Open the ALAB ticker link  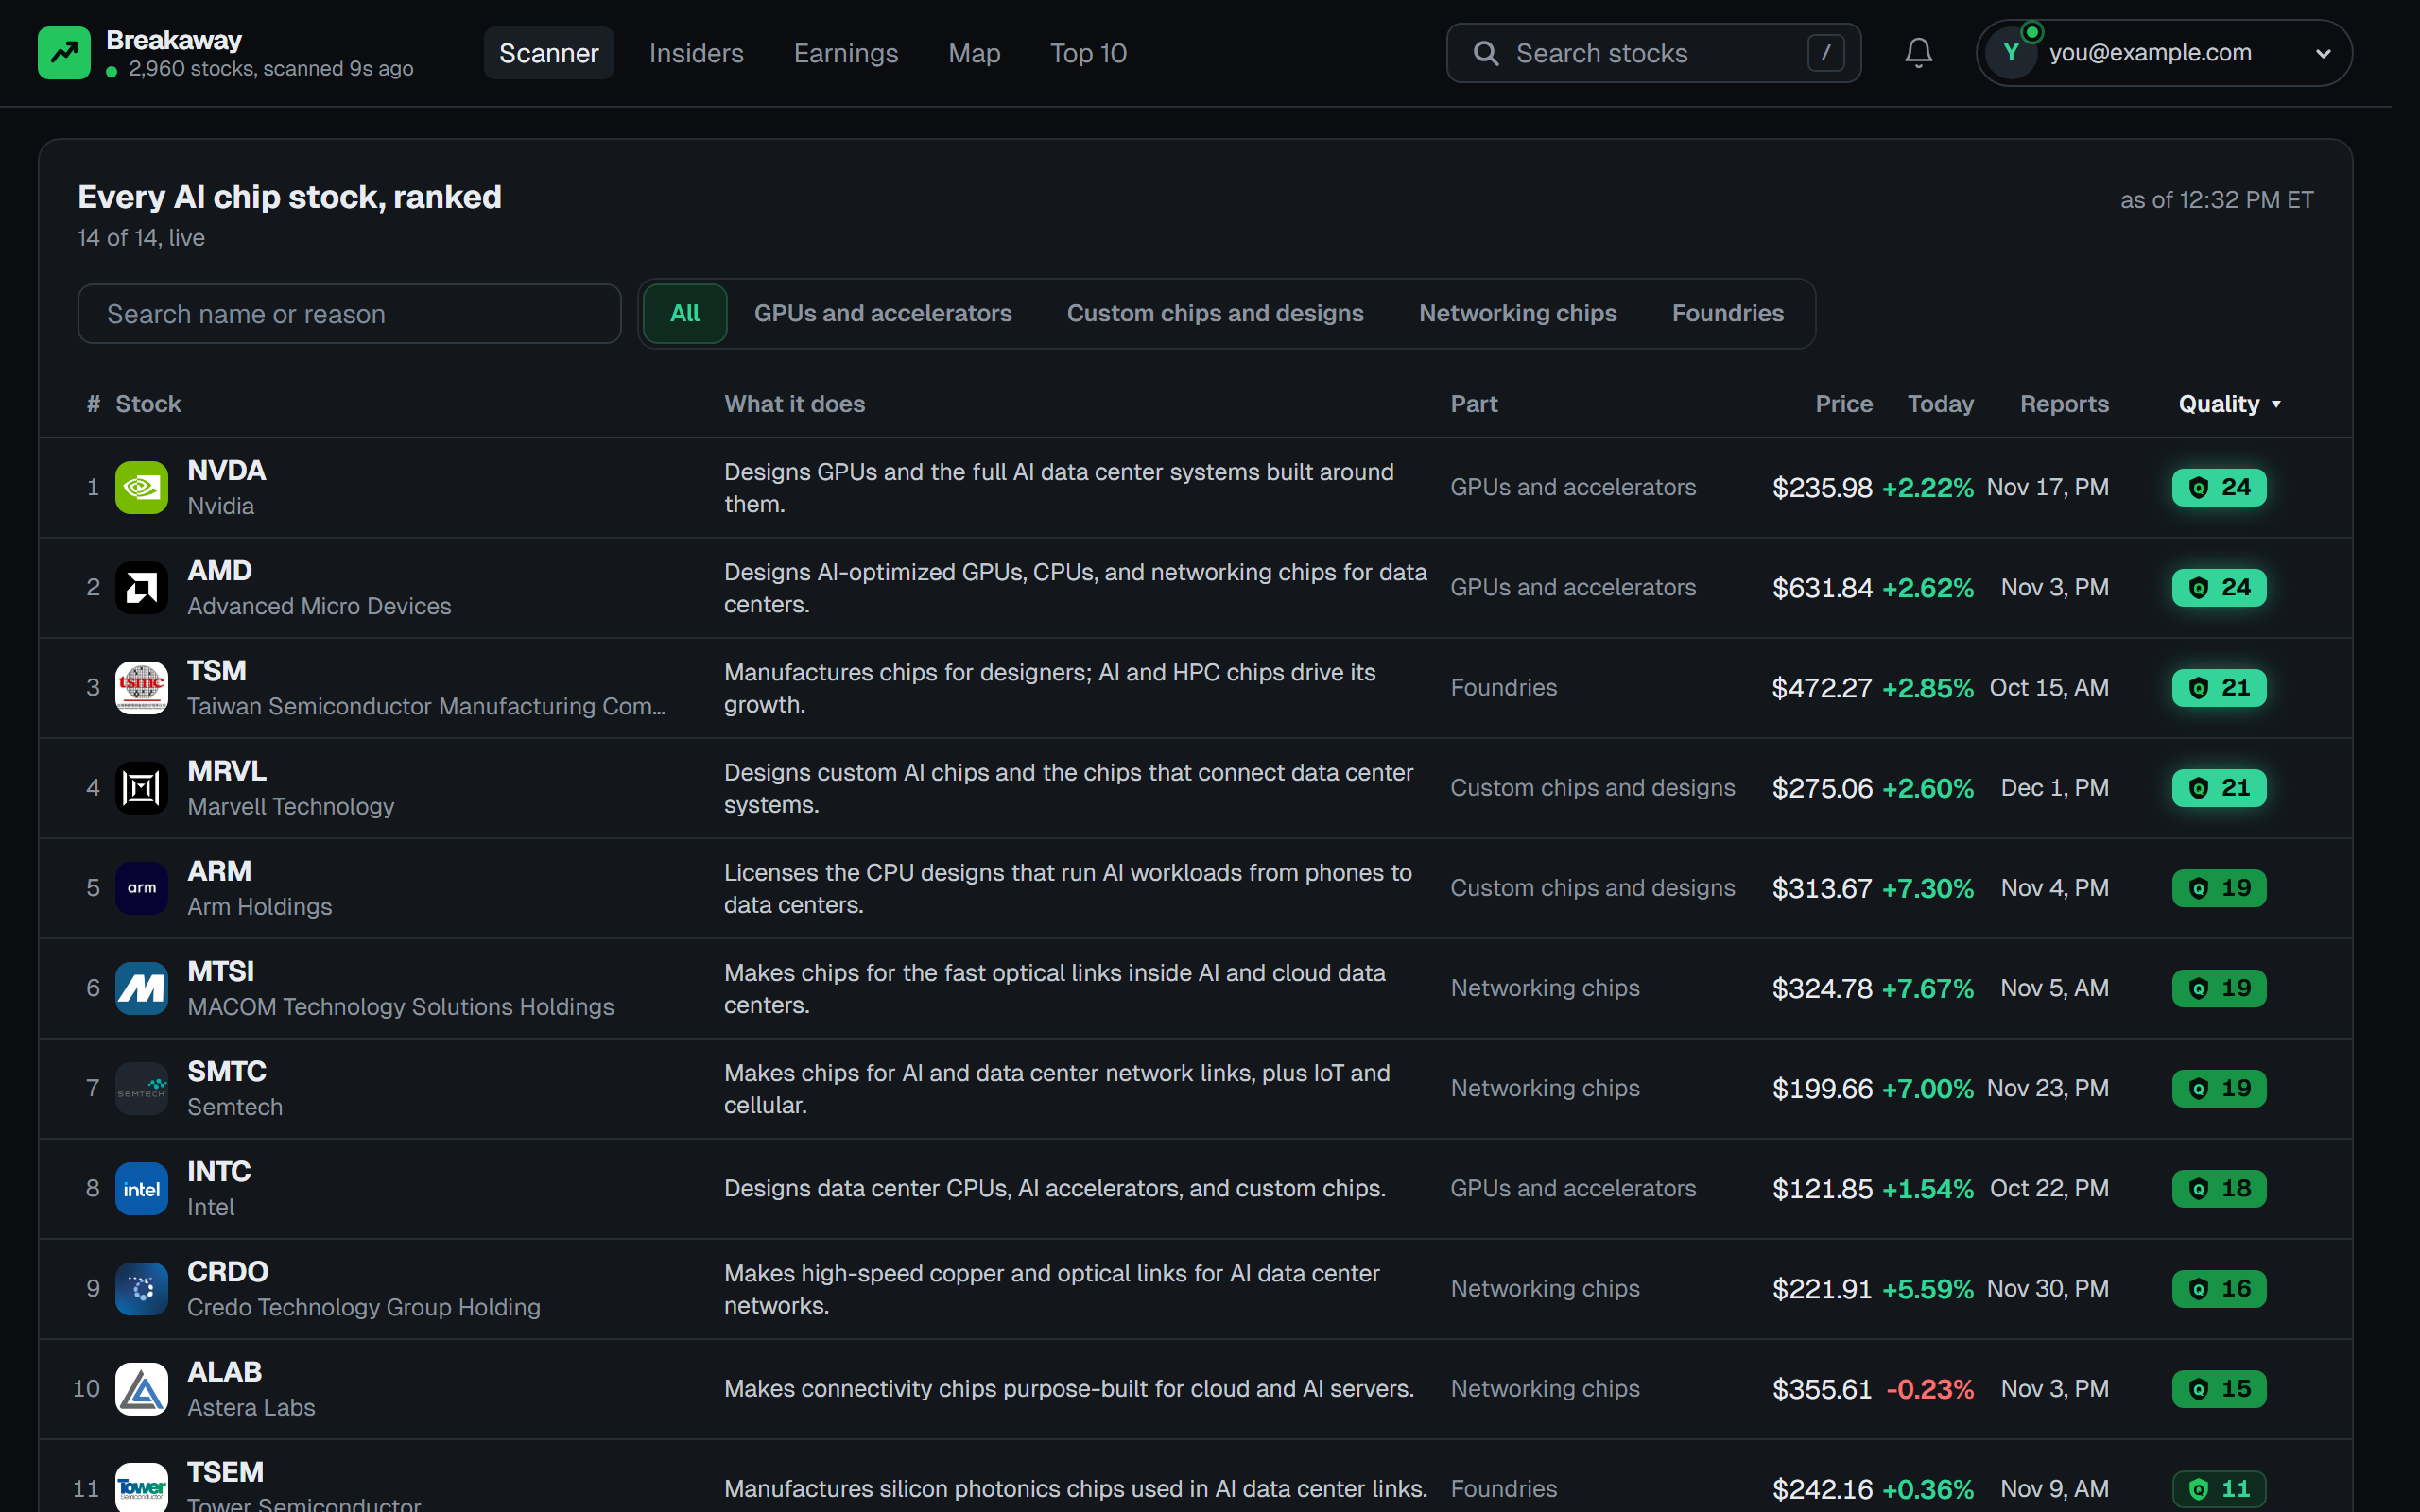click(x=224, y=1372)
